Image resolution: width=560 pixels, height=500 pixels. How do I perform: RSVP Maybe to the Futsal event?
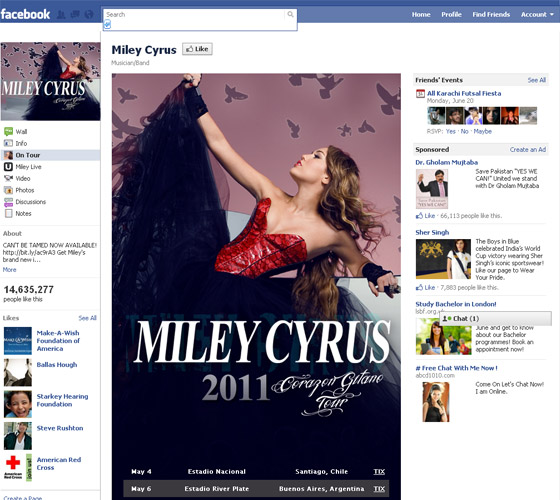coord(482,131)
